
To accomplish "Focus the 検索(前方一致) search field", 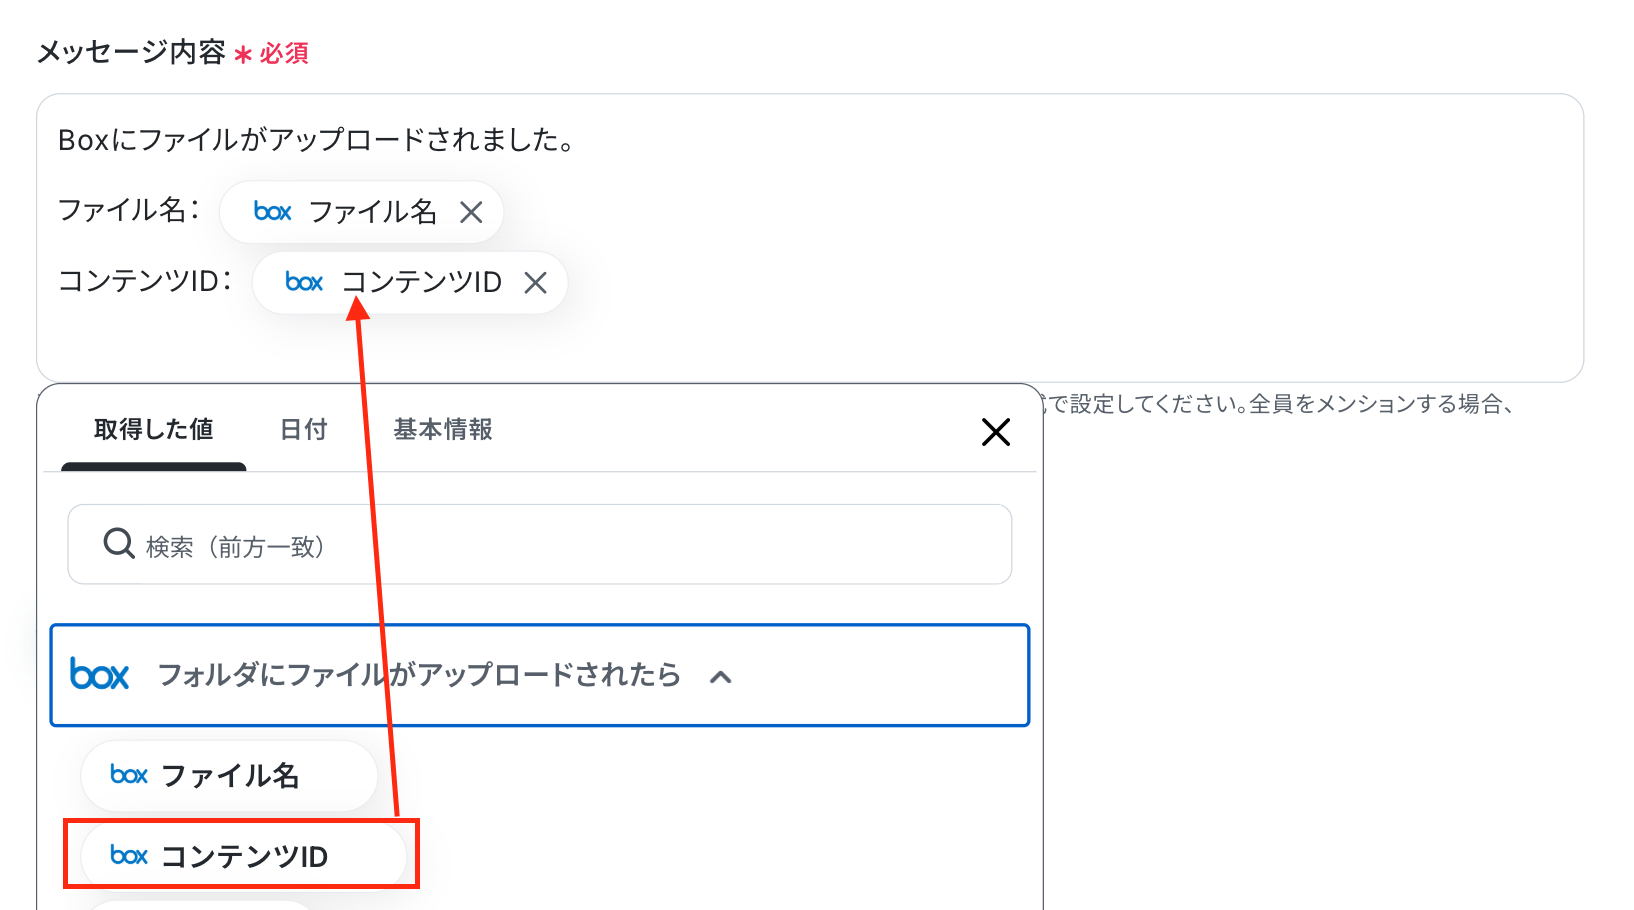I will (540, 544).
